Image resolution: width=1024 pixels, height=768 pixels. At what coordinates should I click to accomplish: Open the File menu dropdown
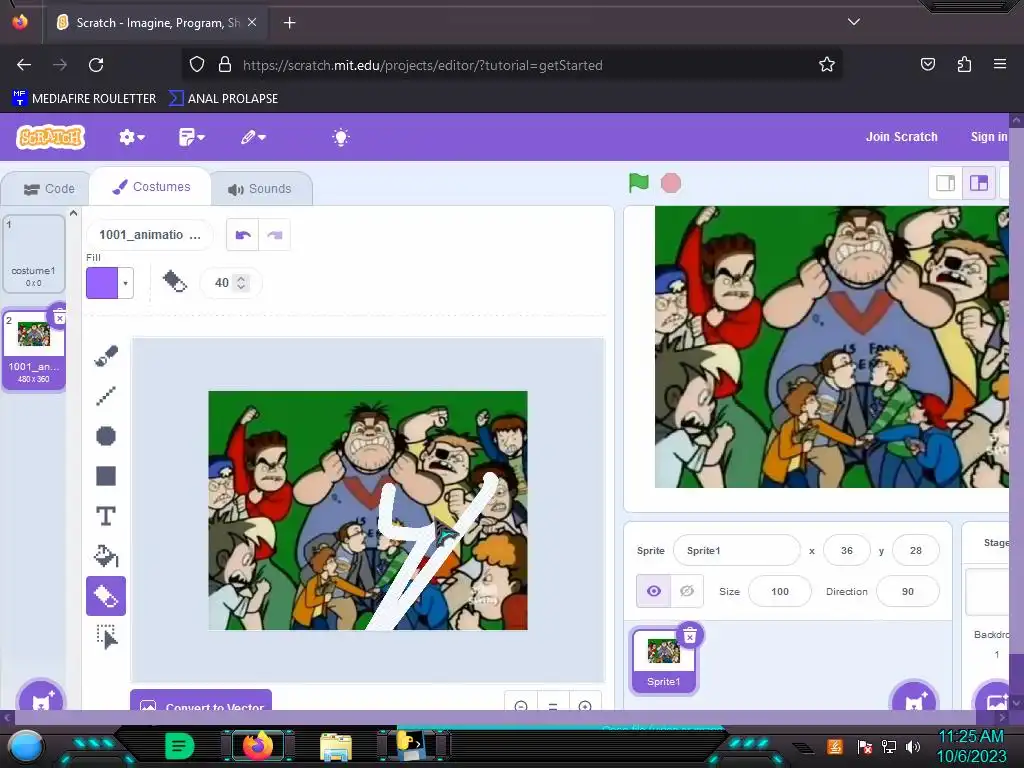191,137
